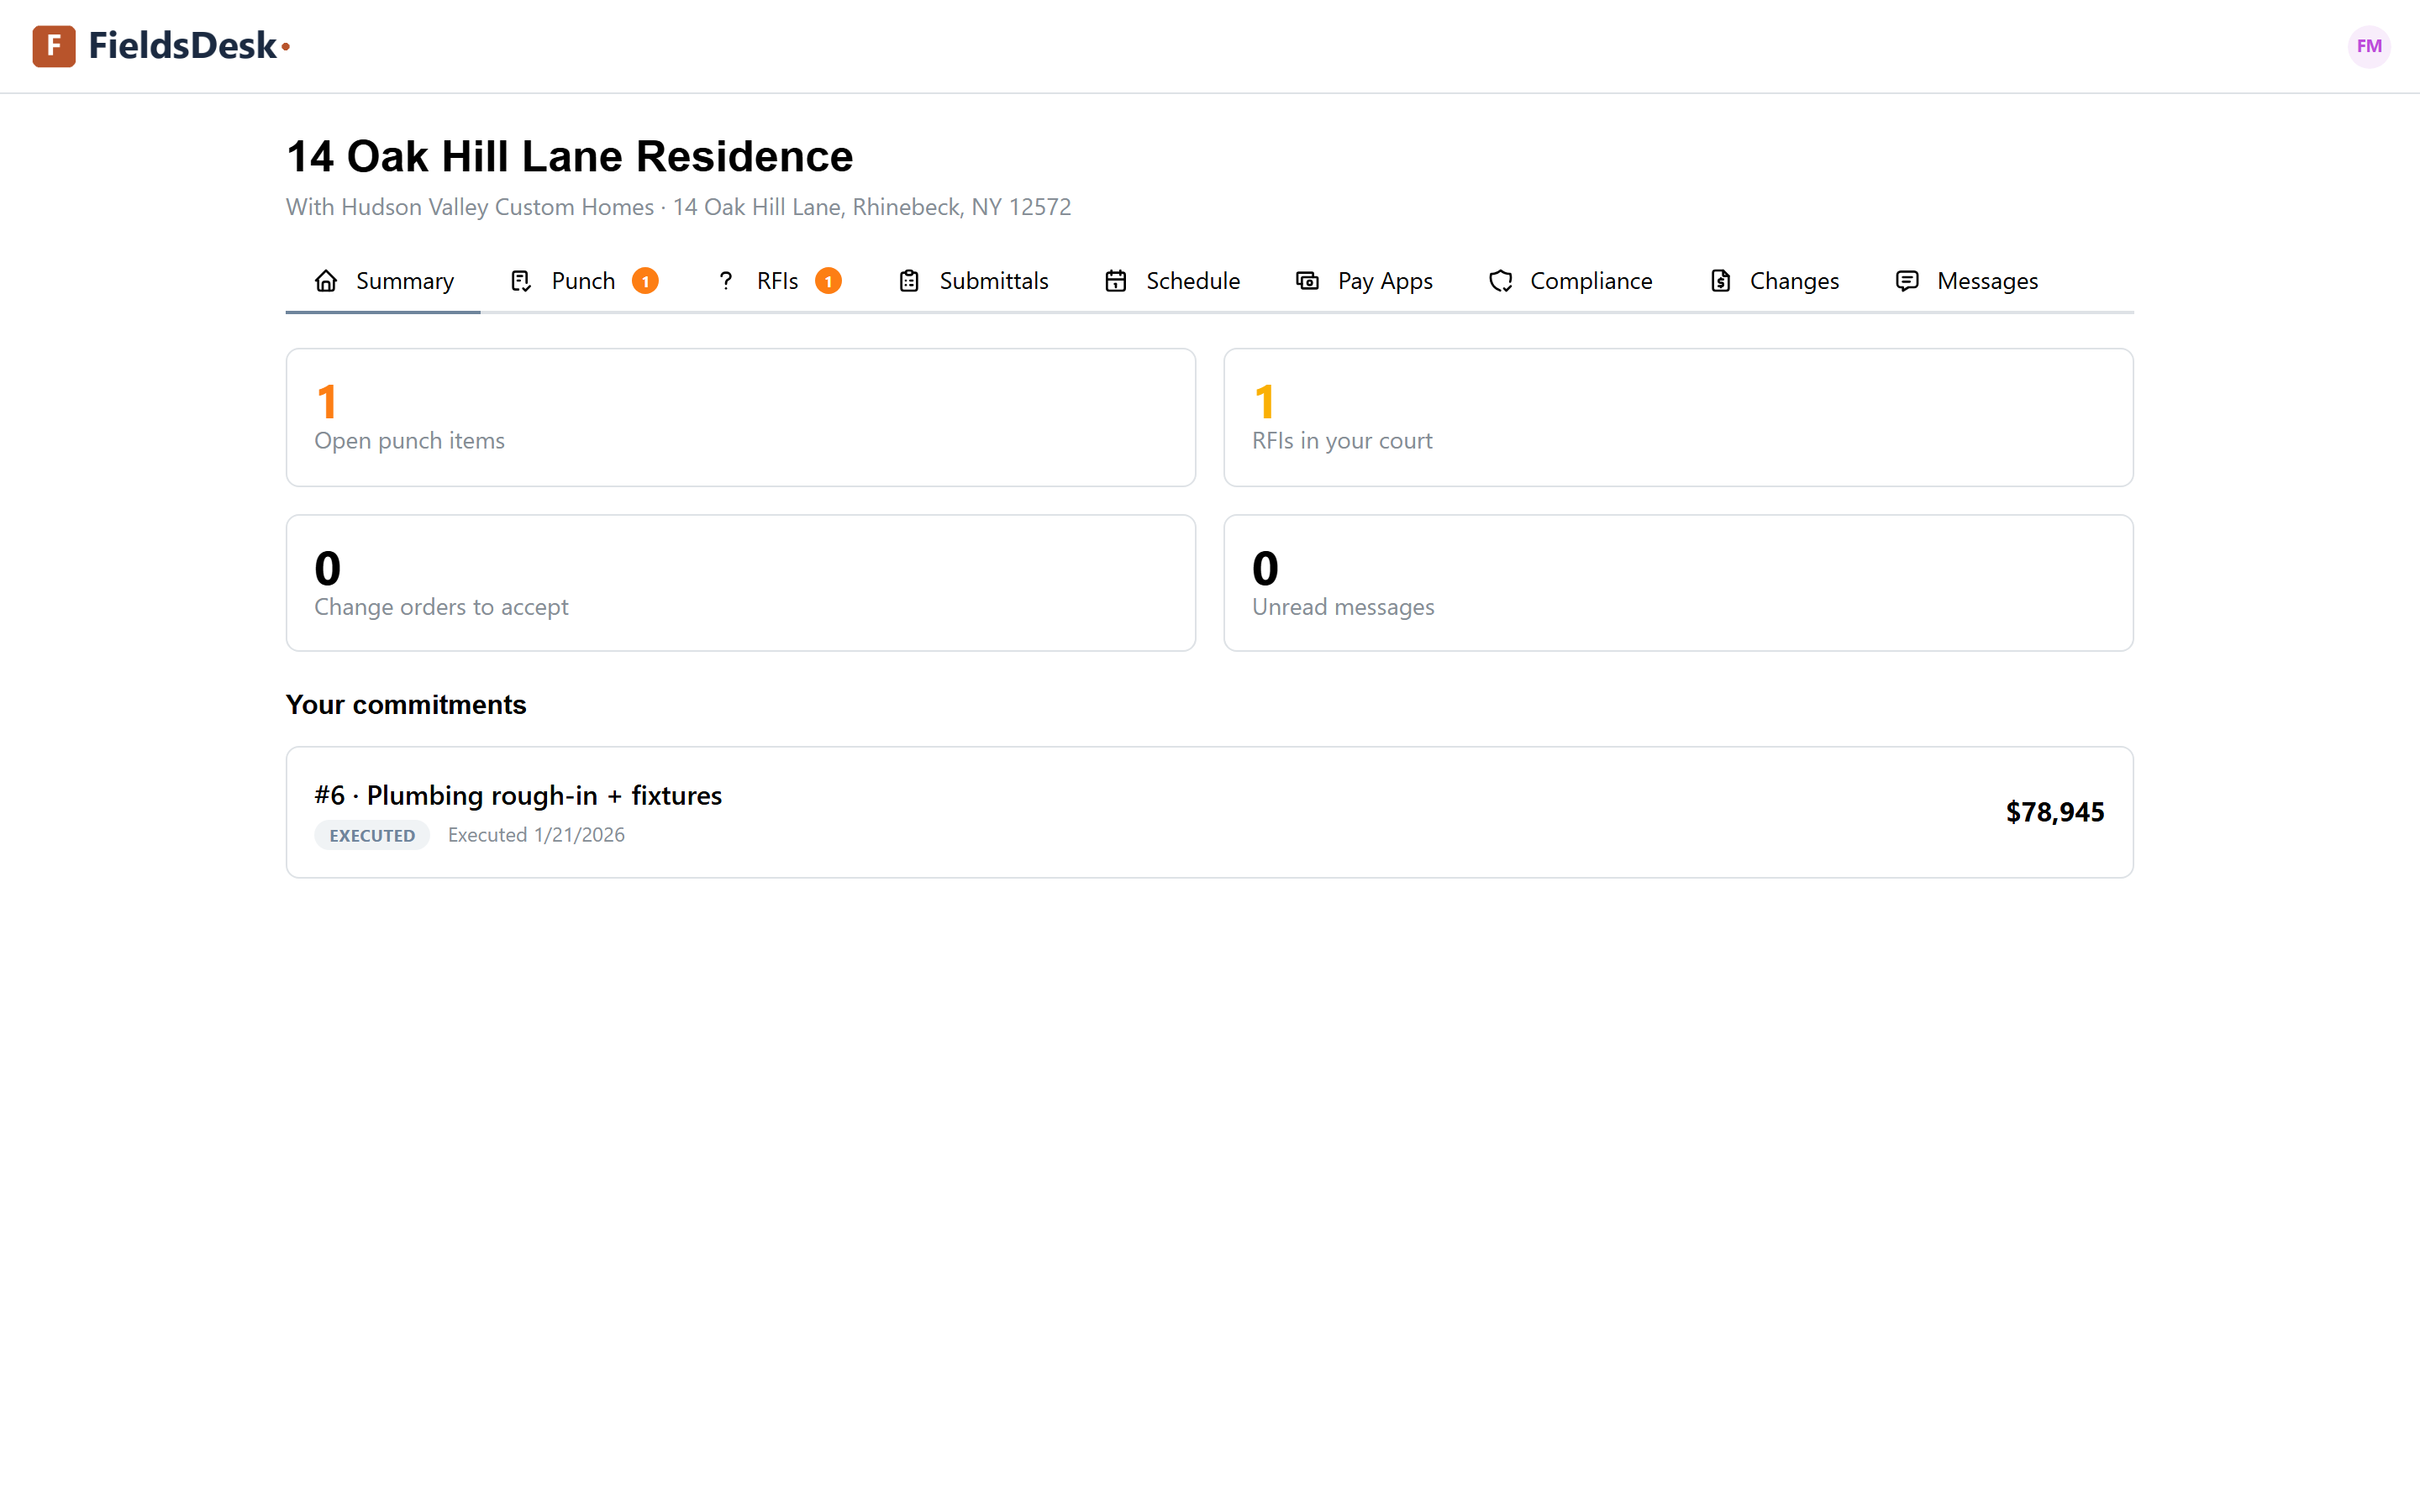The width and height of the screenshot is (2420, 1512).
Task: Switch to the Summary tab
Action: 384,281
